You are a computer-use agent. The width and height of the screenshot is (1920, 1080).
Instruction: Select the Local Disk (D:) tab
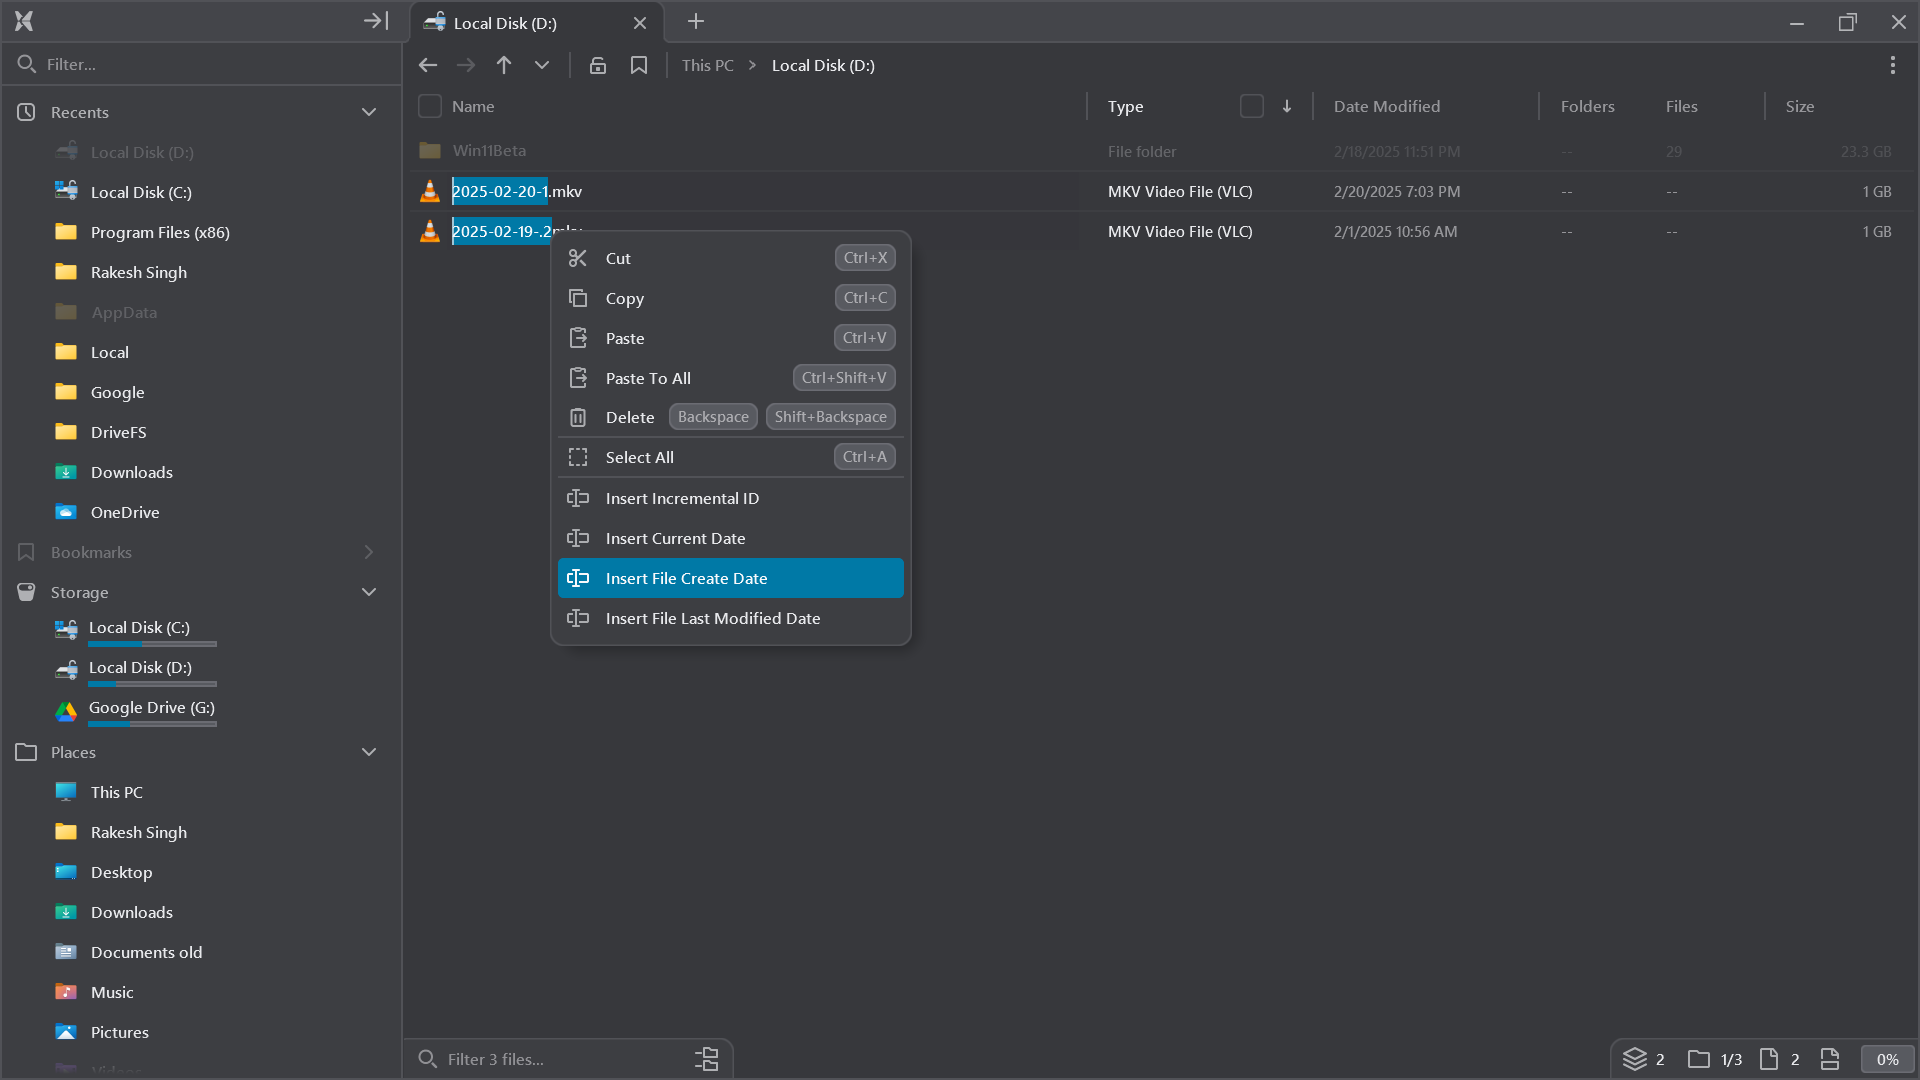[506, 22]
